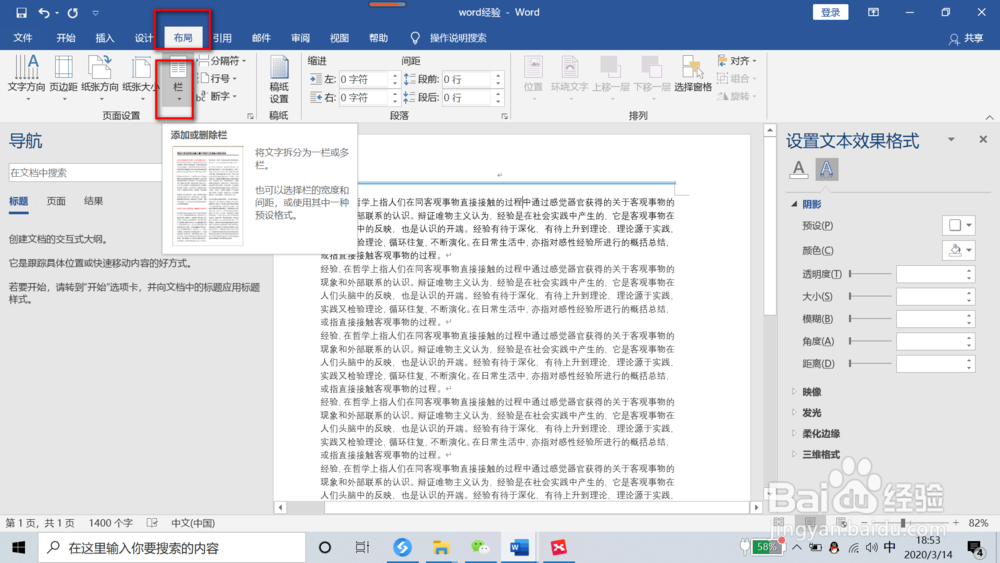Screen dimensions: 1000x563
Task: Open the 稿纸设置 manuscript paper settings
Action: click(279, 80)
